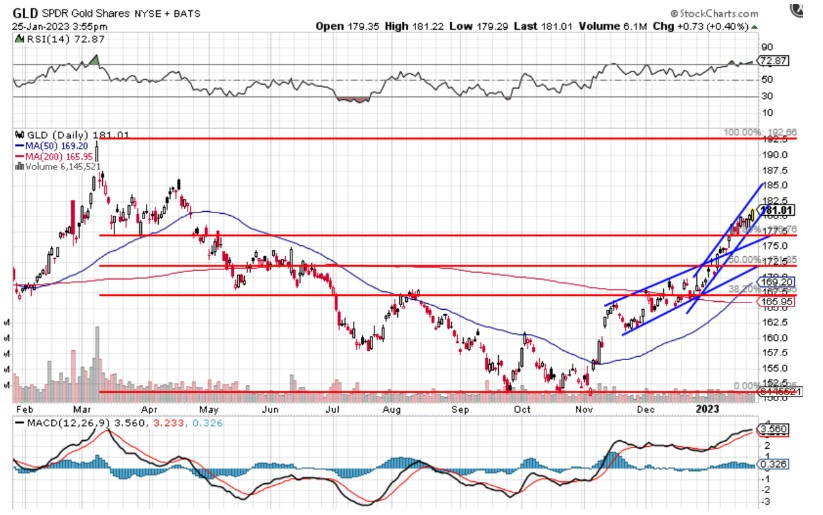This screenshot has height=515, width=823.
Task: Select the 181.01 last price tag
Action: click(777, 211)
